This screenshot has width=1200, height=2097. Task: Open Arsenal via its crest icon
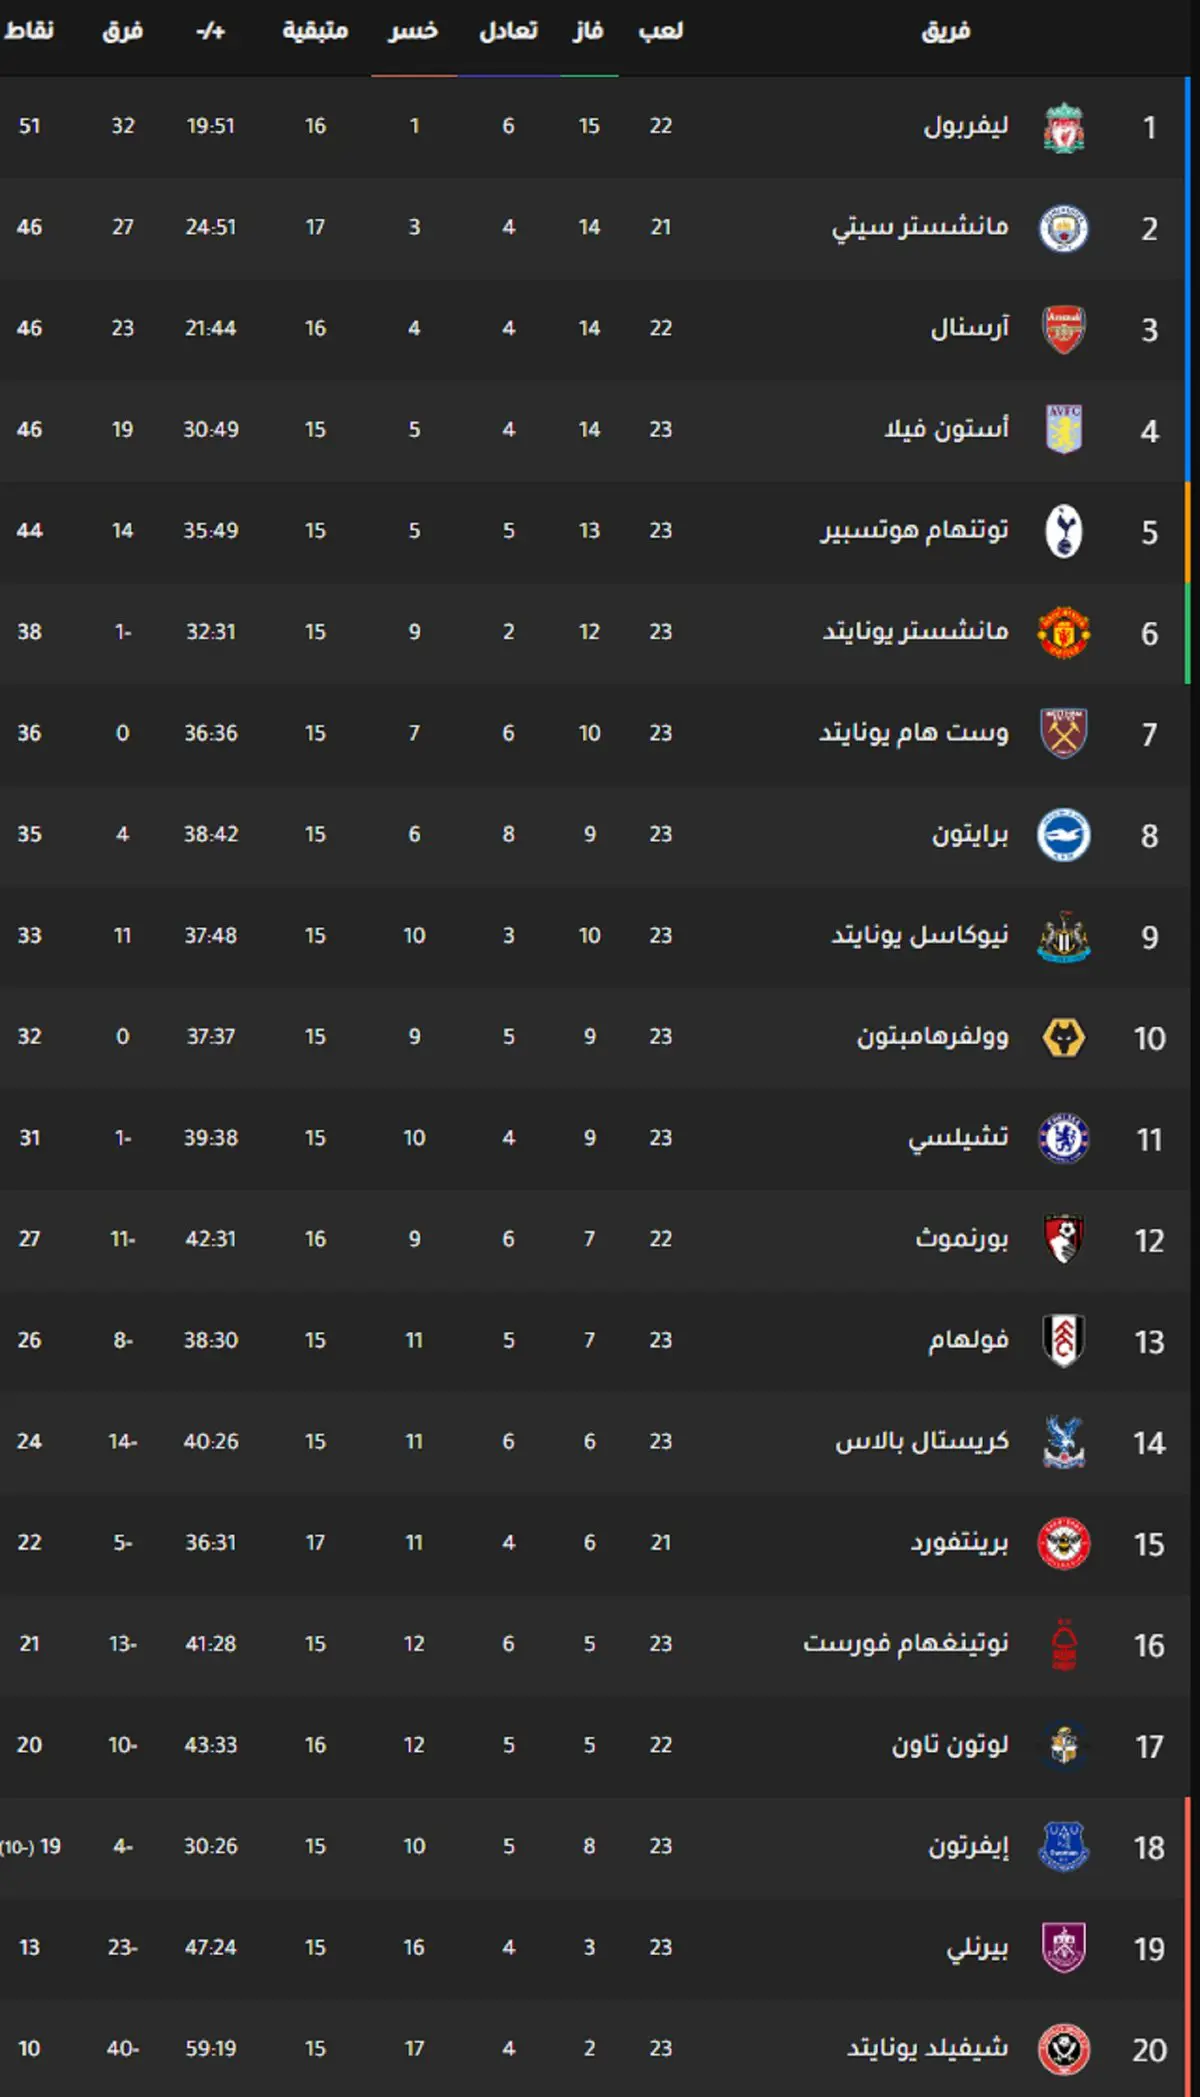coord(1063,329)
